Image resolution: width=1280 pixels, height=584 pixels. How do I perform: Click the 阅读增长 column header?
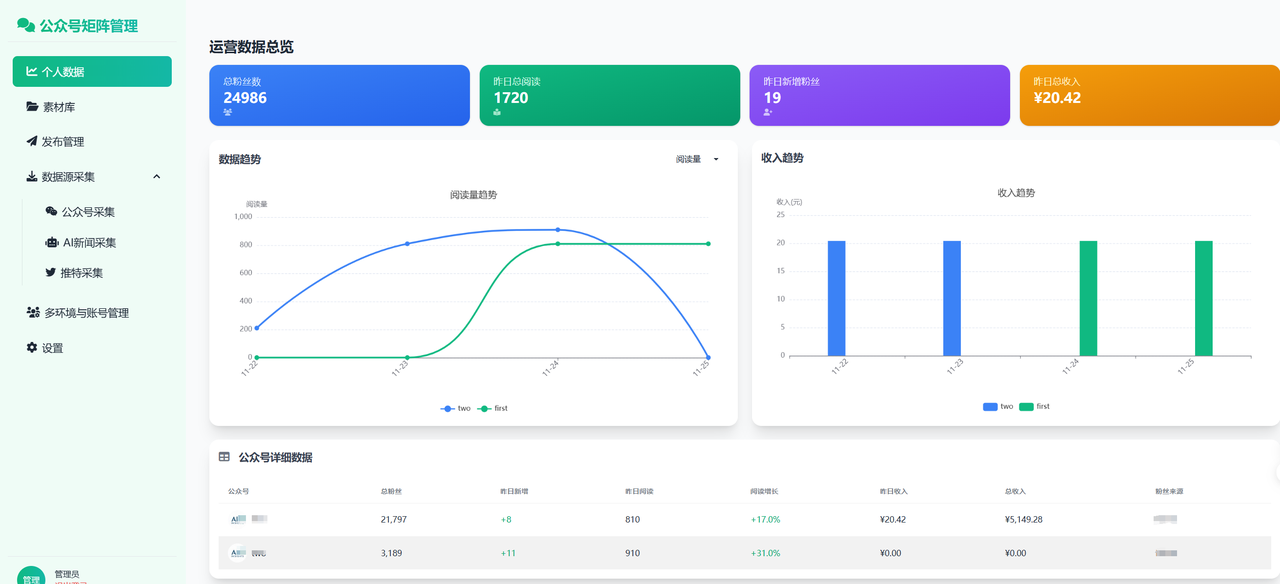[764, 491]
